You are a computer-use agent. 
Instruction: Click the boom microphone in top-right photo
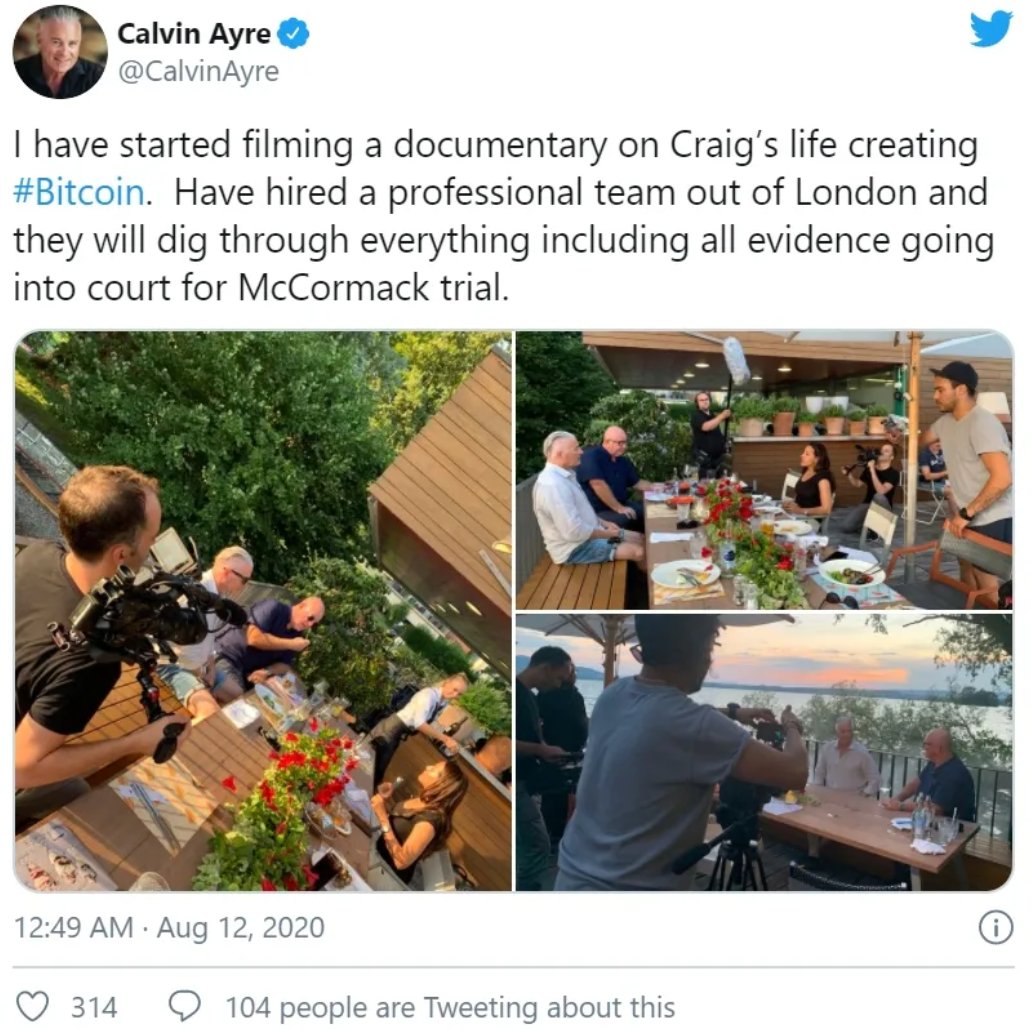(736, 360)
